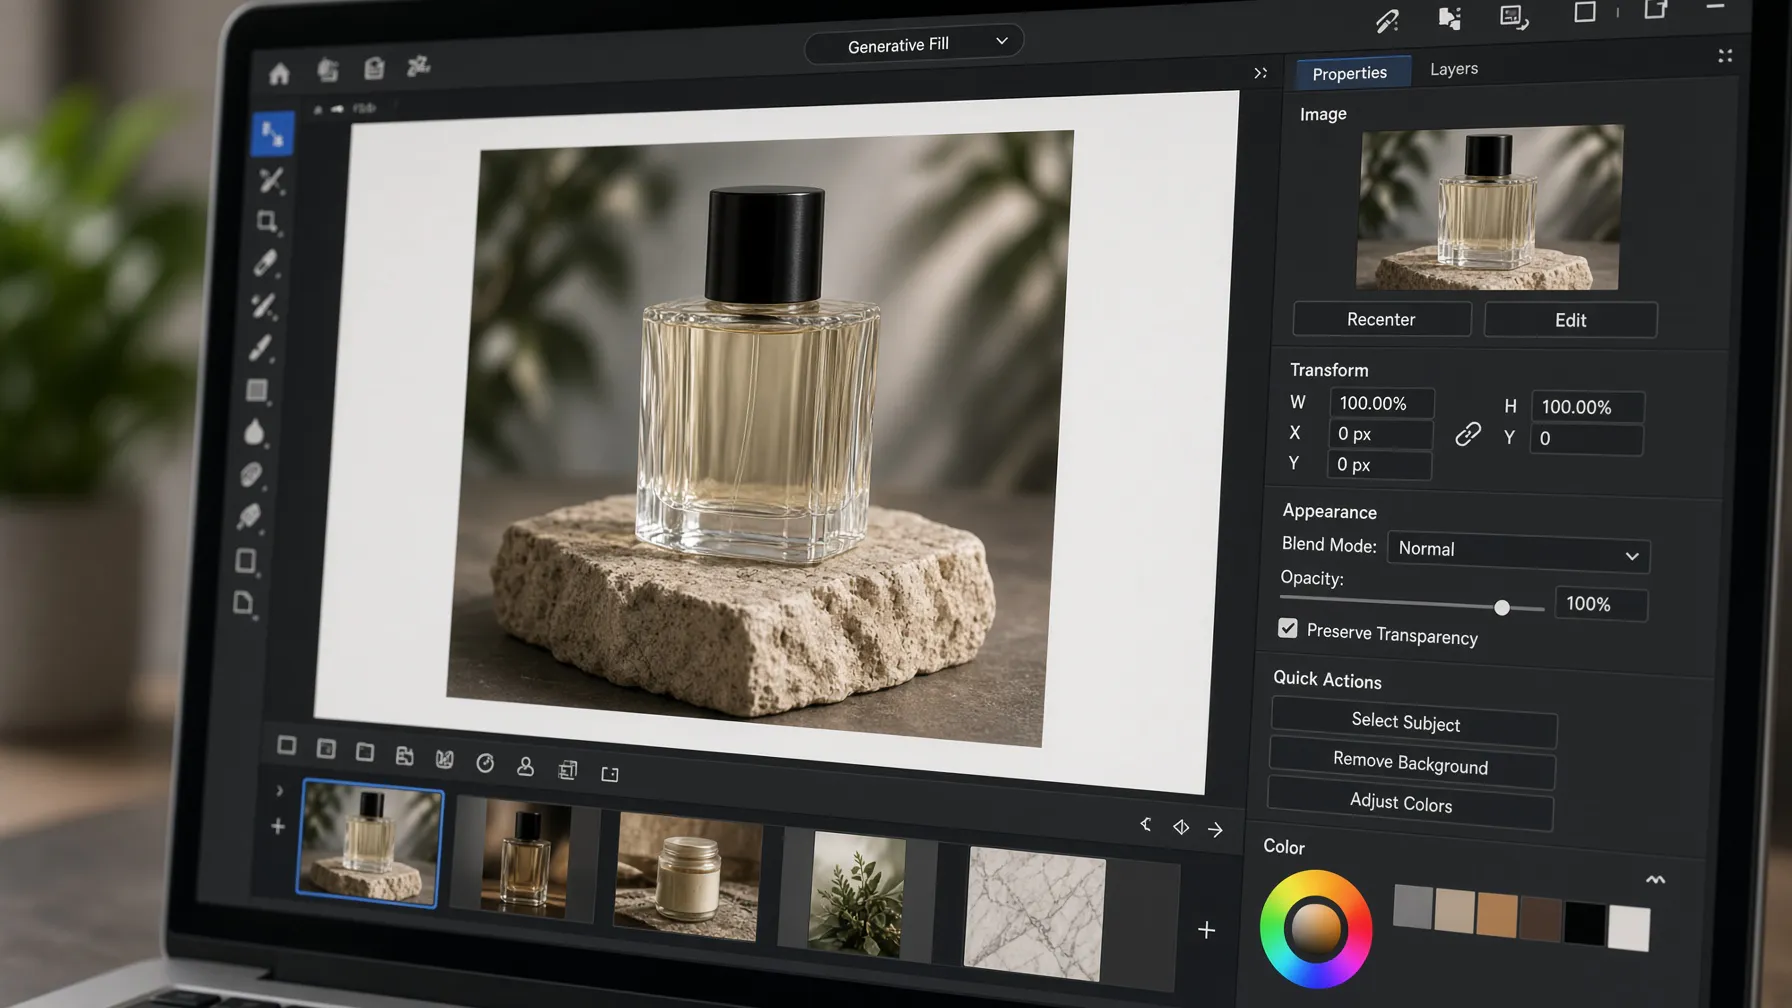Go to previous thumbnail with left arrow
Image resolution: width=1792 pixels, height=1008 pixels.
click(x=1146, y=825)
